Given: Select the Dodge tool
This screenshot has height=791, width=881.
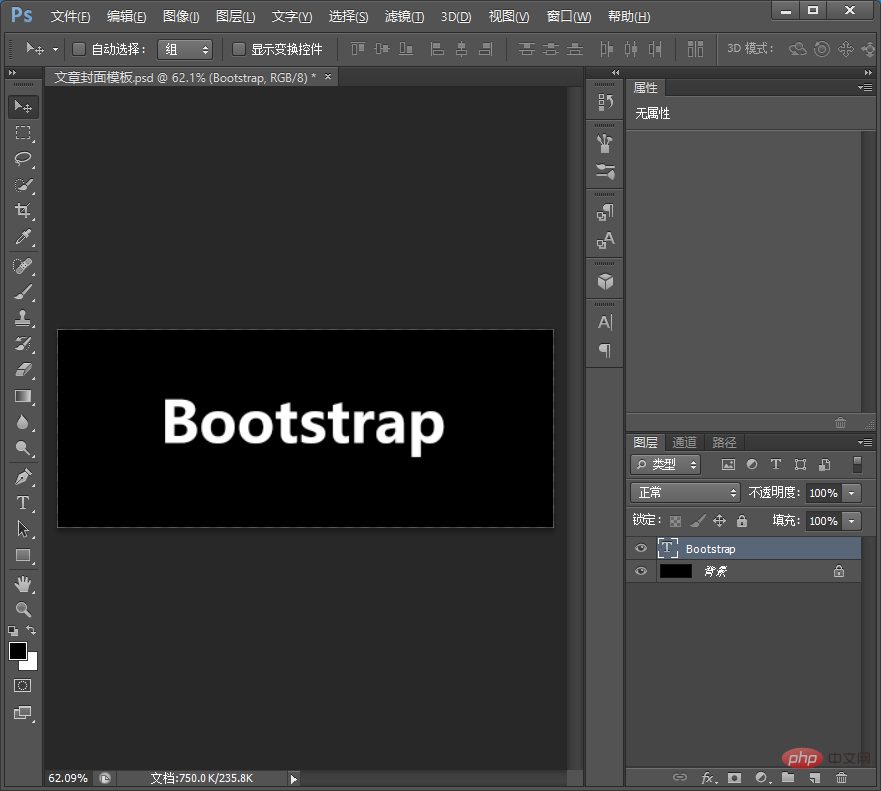Looking at the screenshot, I should [23, 448].
